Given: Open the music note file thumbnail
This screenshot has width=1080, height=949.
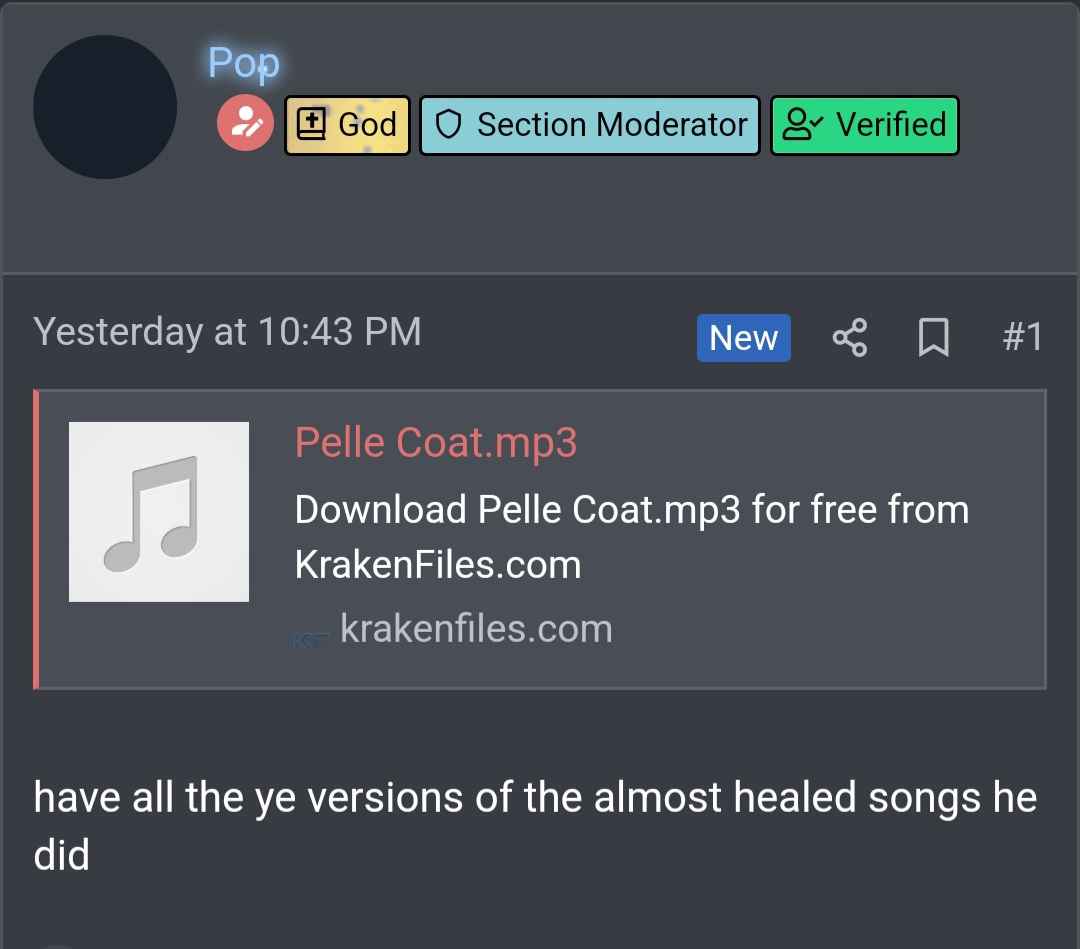Looking at the screenshot, I should (x=159, y=512).
